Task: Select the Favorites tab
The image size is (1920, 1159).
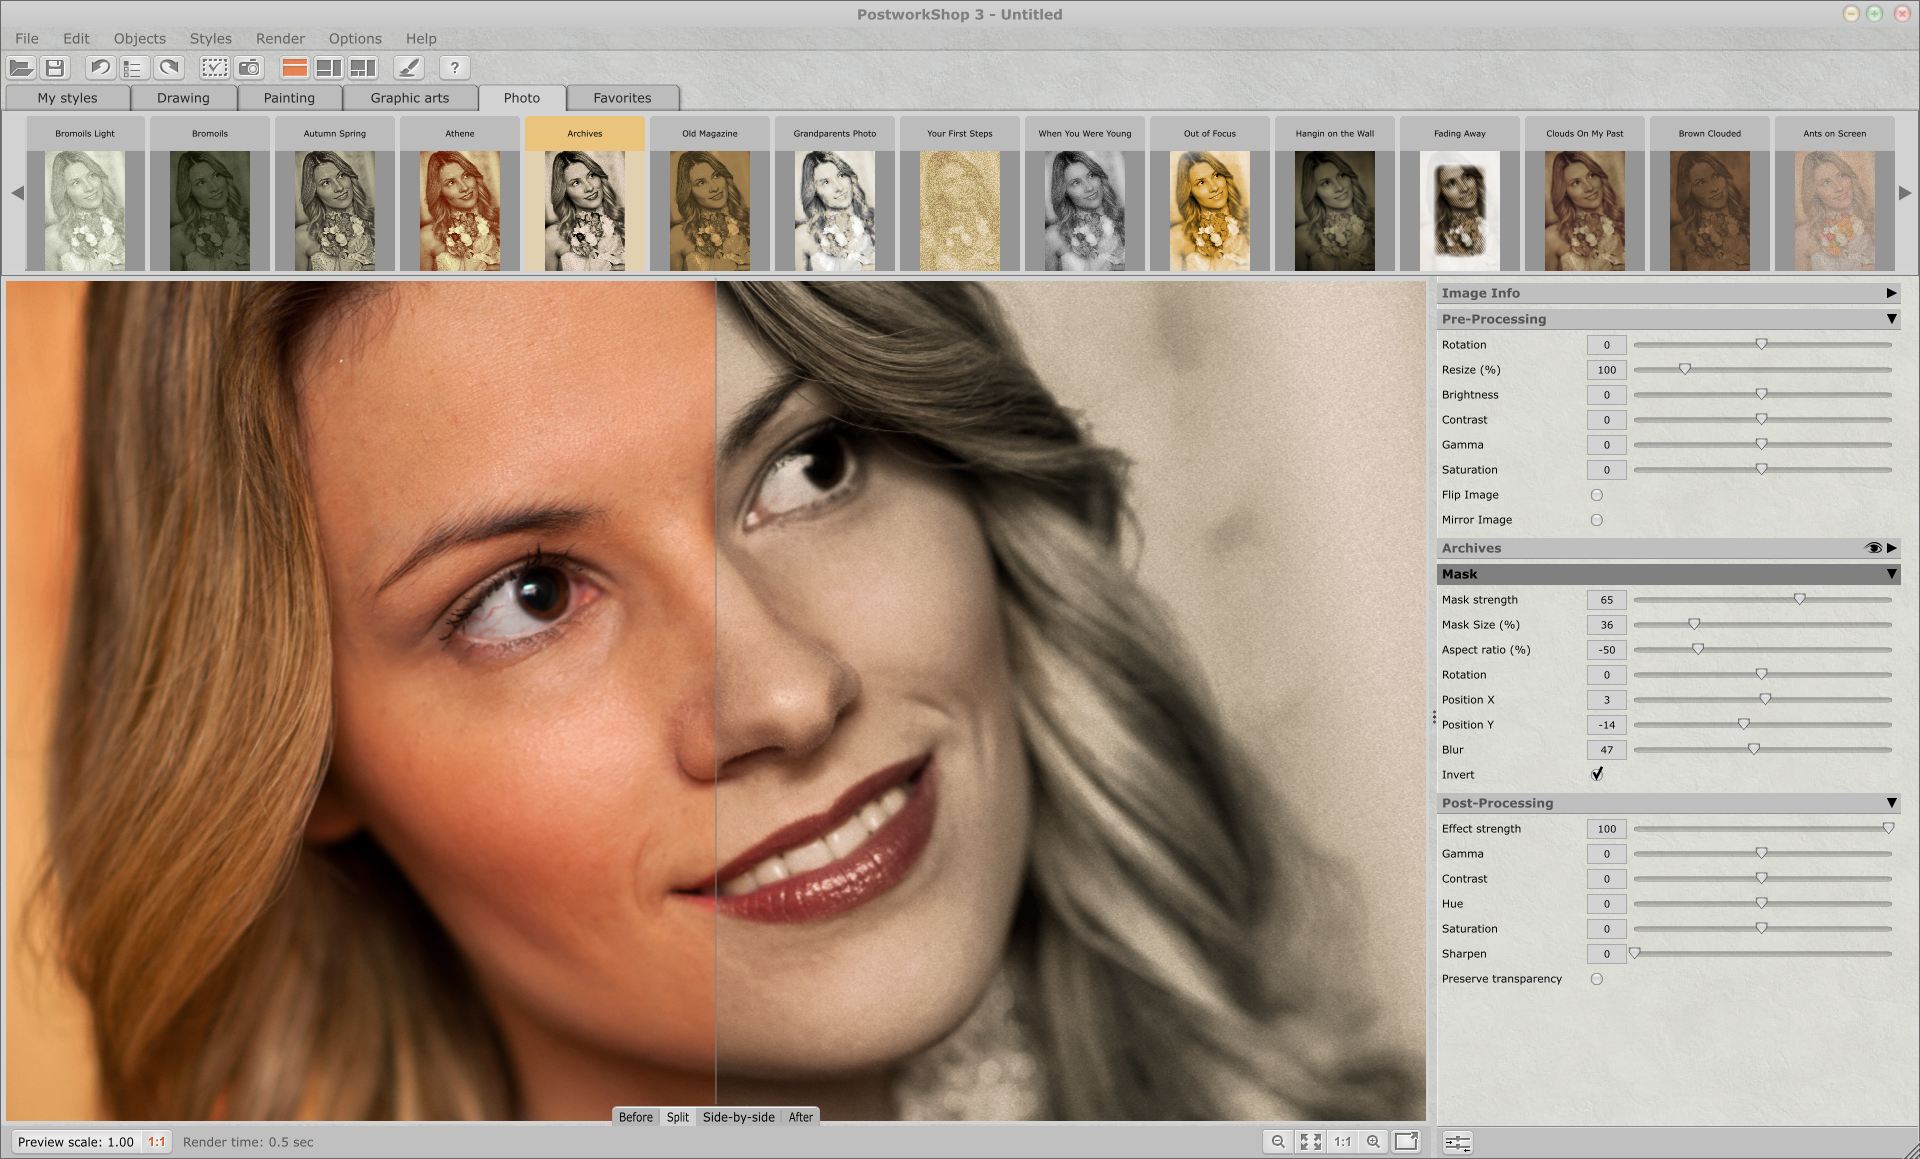Action: pos(620,97)
